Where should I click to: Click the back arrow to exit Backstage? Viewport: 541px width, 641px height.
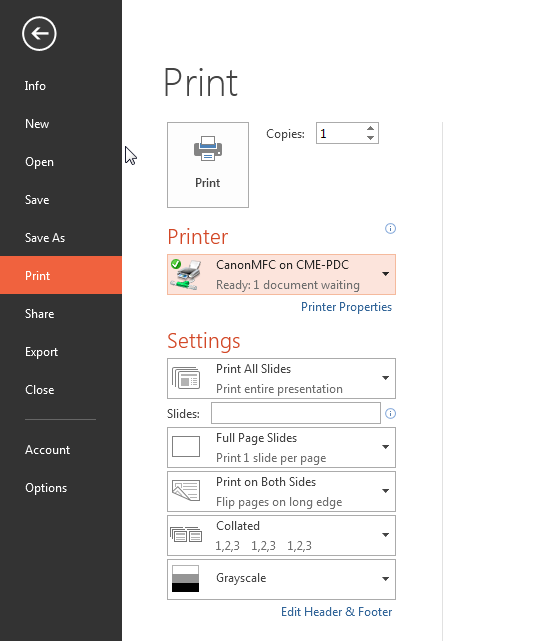click(39, 34)
